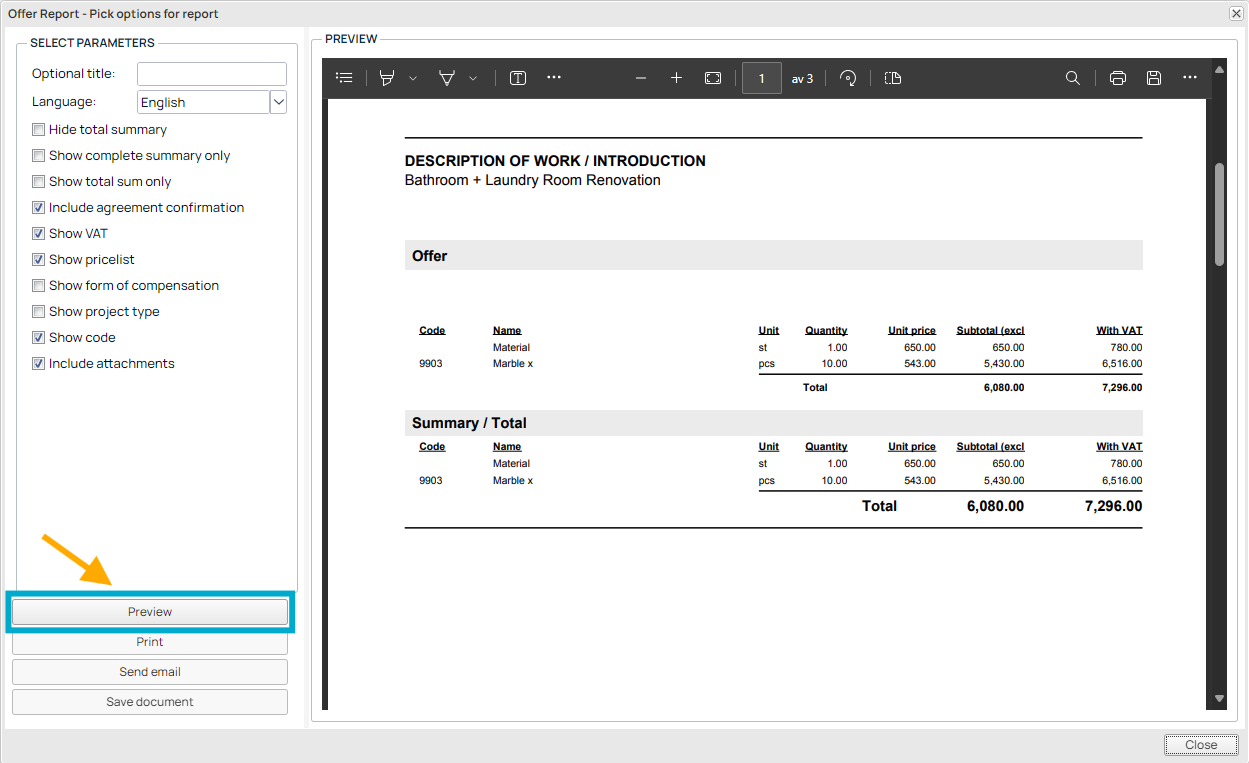
Task: Click the Summary / Total section heading
Action: (x=469, y=423)
